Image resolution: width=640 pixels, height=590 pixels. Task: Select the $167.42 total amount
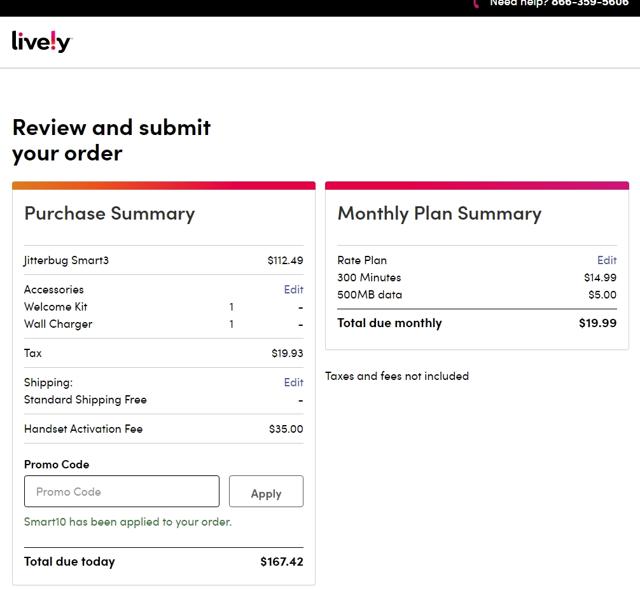click(x=282, y=562)
